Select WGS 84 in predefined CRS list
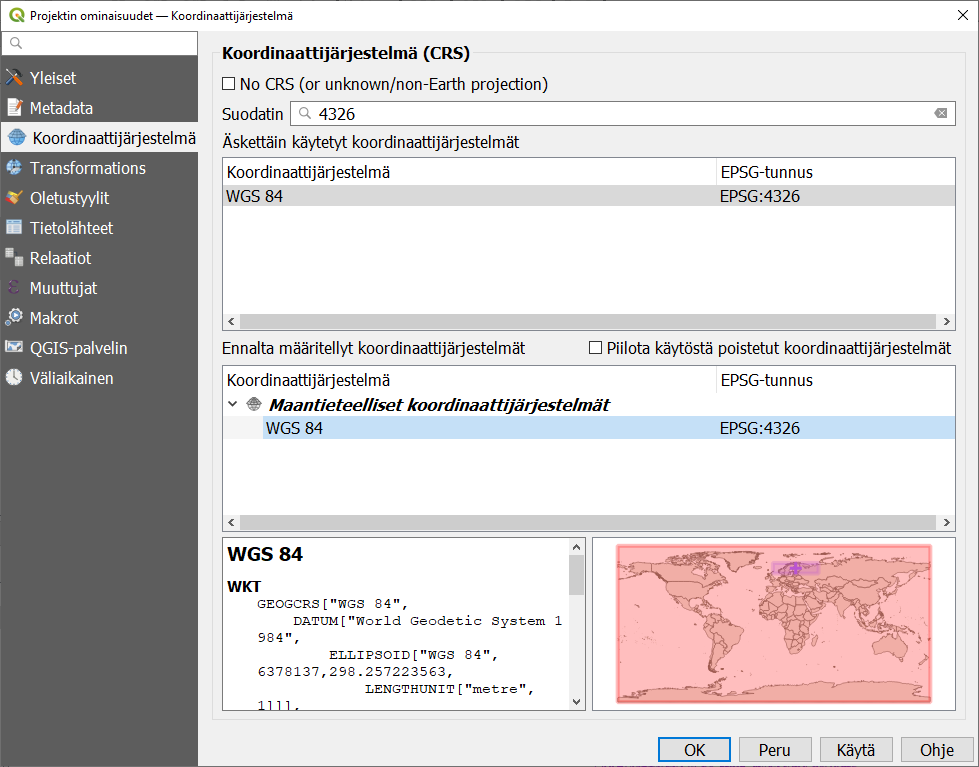The width and height of the screenshot is (979, 767). pos(294,428)
